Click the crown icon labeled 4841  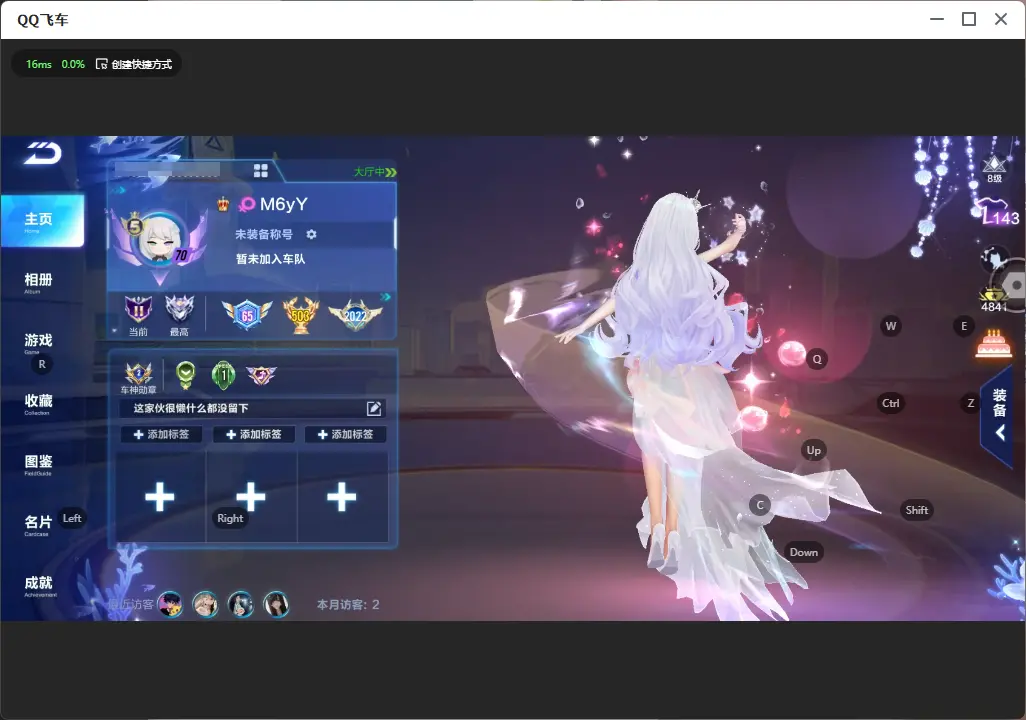pos(993,299)
